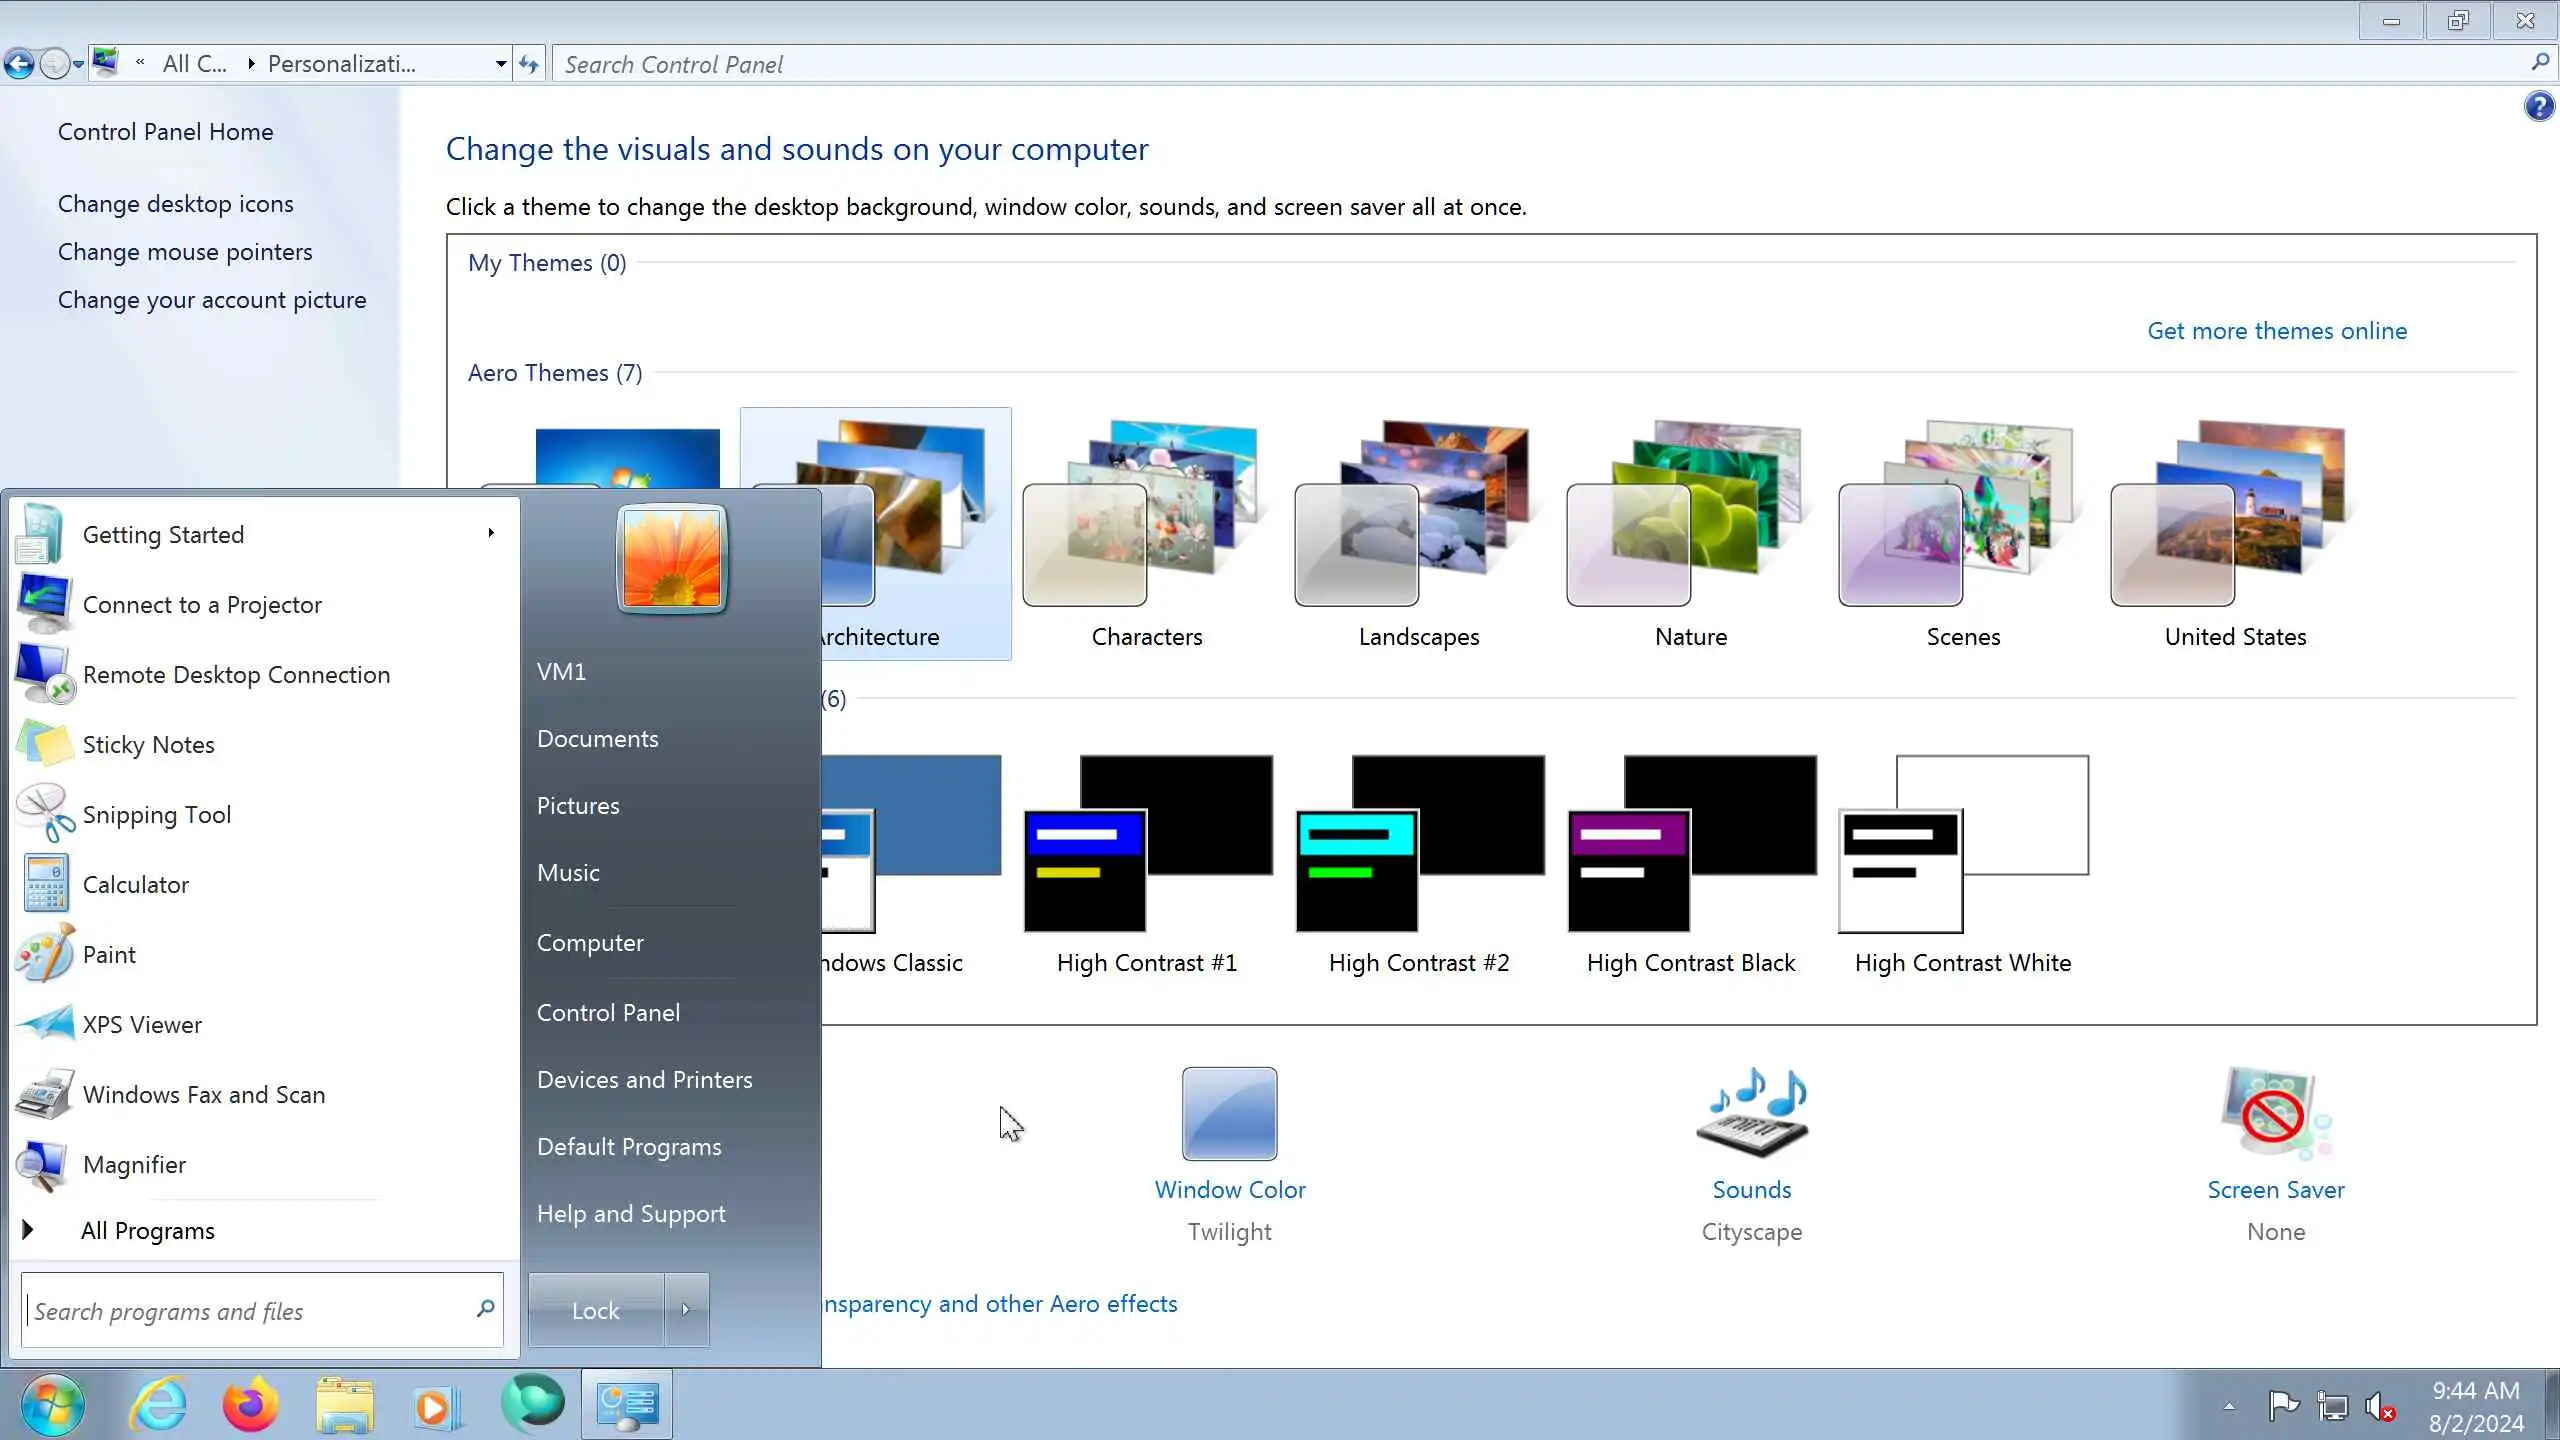Click the Lock button
Screen dimensions: 2560x1440
(595, 1311)
